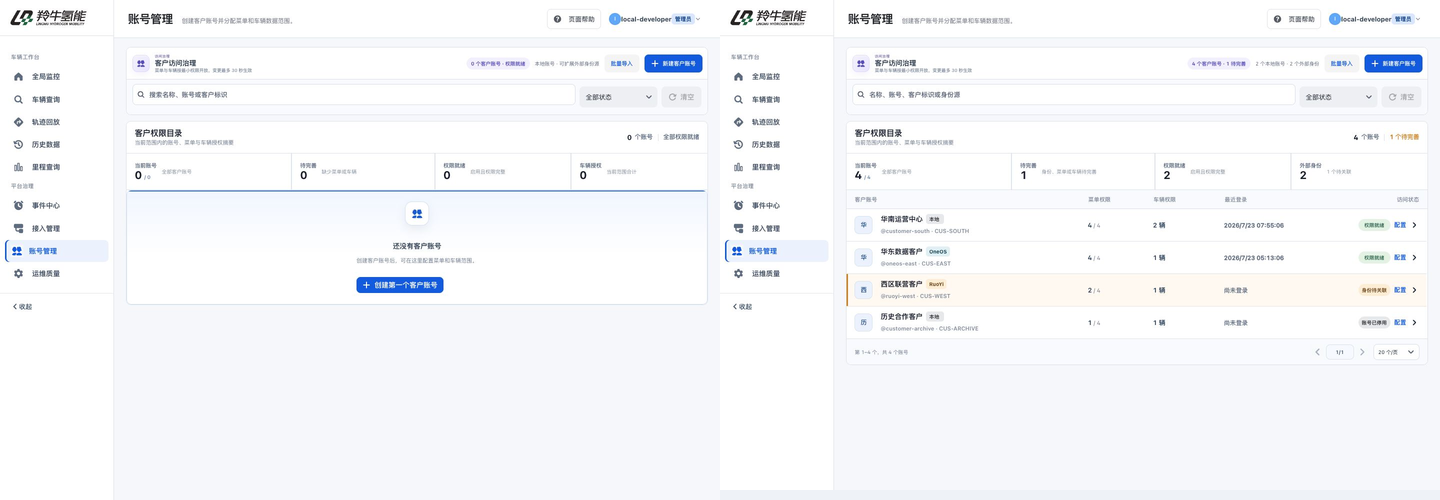1440x500 pixels.
Task: Click 事件中心 alarm icon in the four-account view
Action: coord(738,206)
